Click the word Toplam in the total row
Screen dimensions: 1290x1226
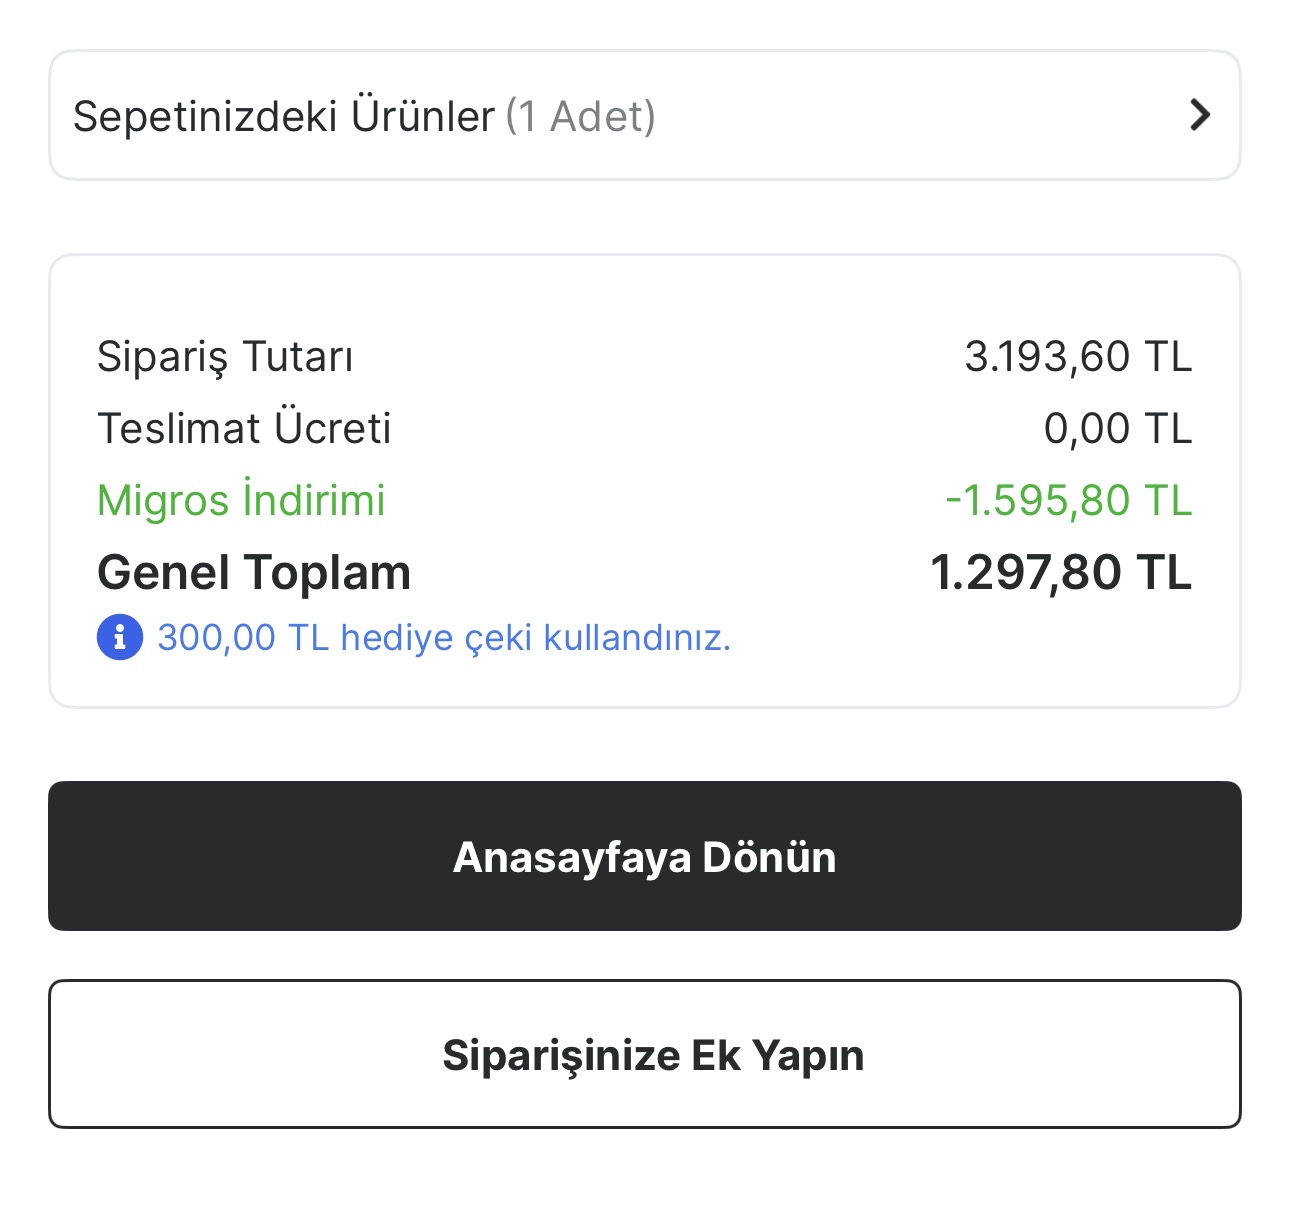coord(327,573)
